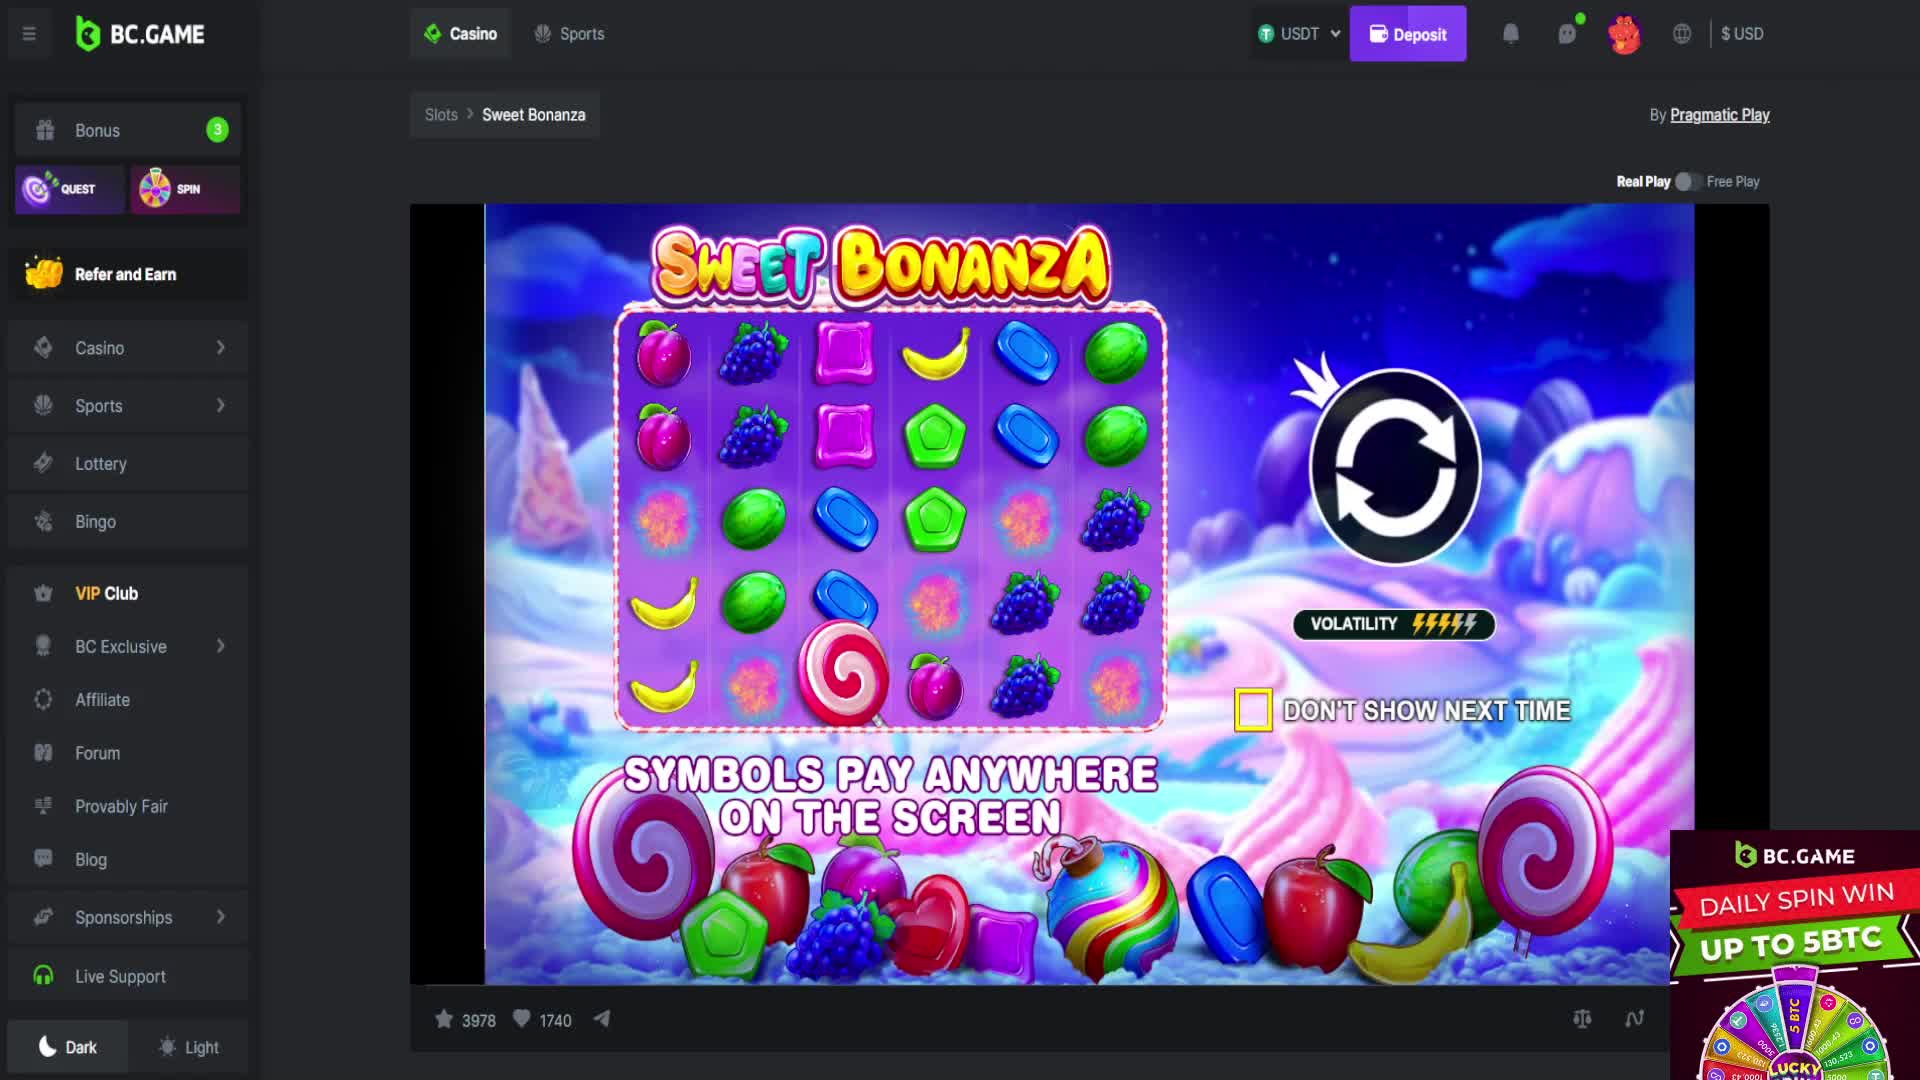Open the notifications bell icon
This screenshot has width=1920, height=1080.
coord(1511,34)
